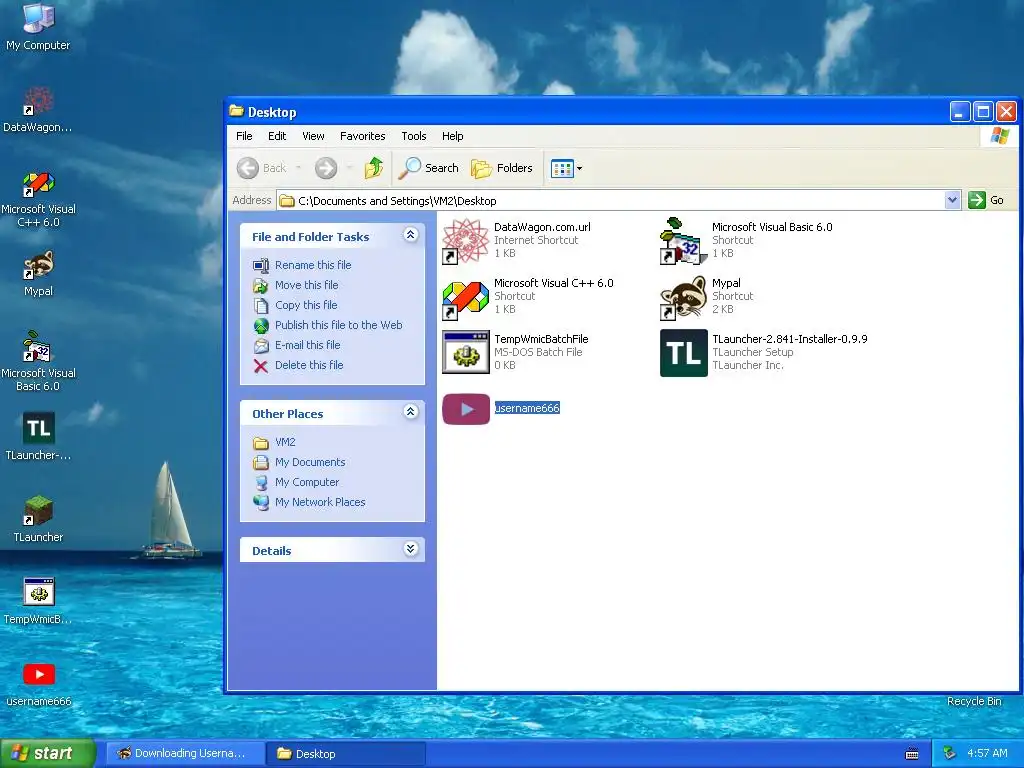
Task: Select Microsoft Visual C++ 6.0 icon in Explorer
Action: (466, 298)
